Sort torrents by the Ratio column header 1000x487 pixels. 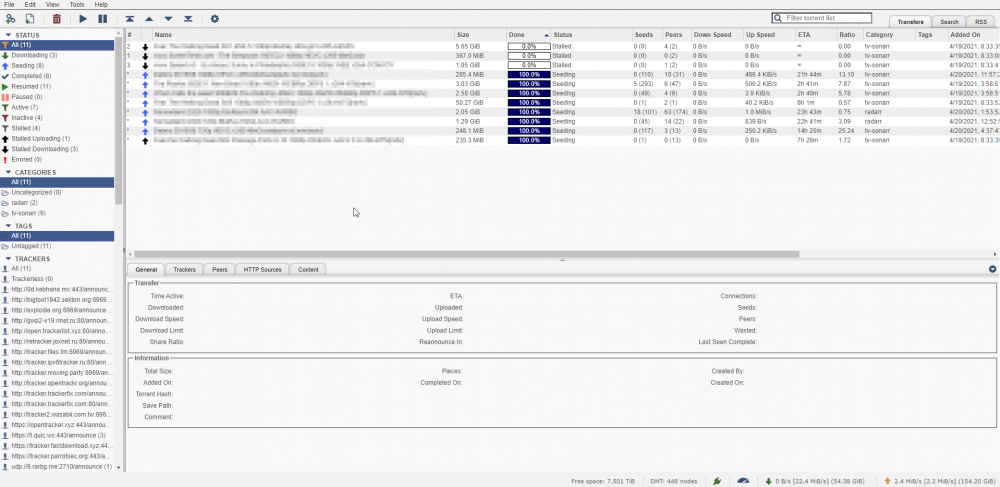(x=849, y=34)
